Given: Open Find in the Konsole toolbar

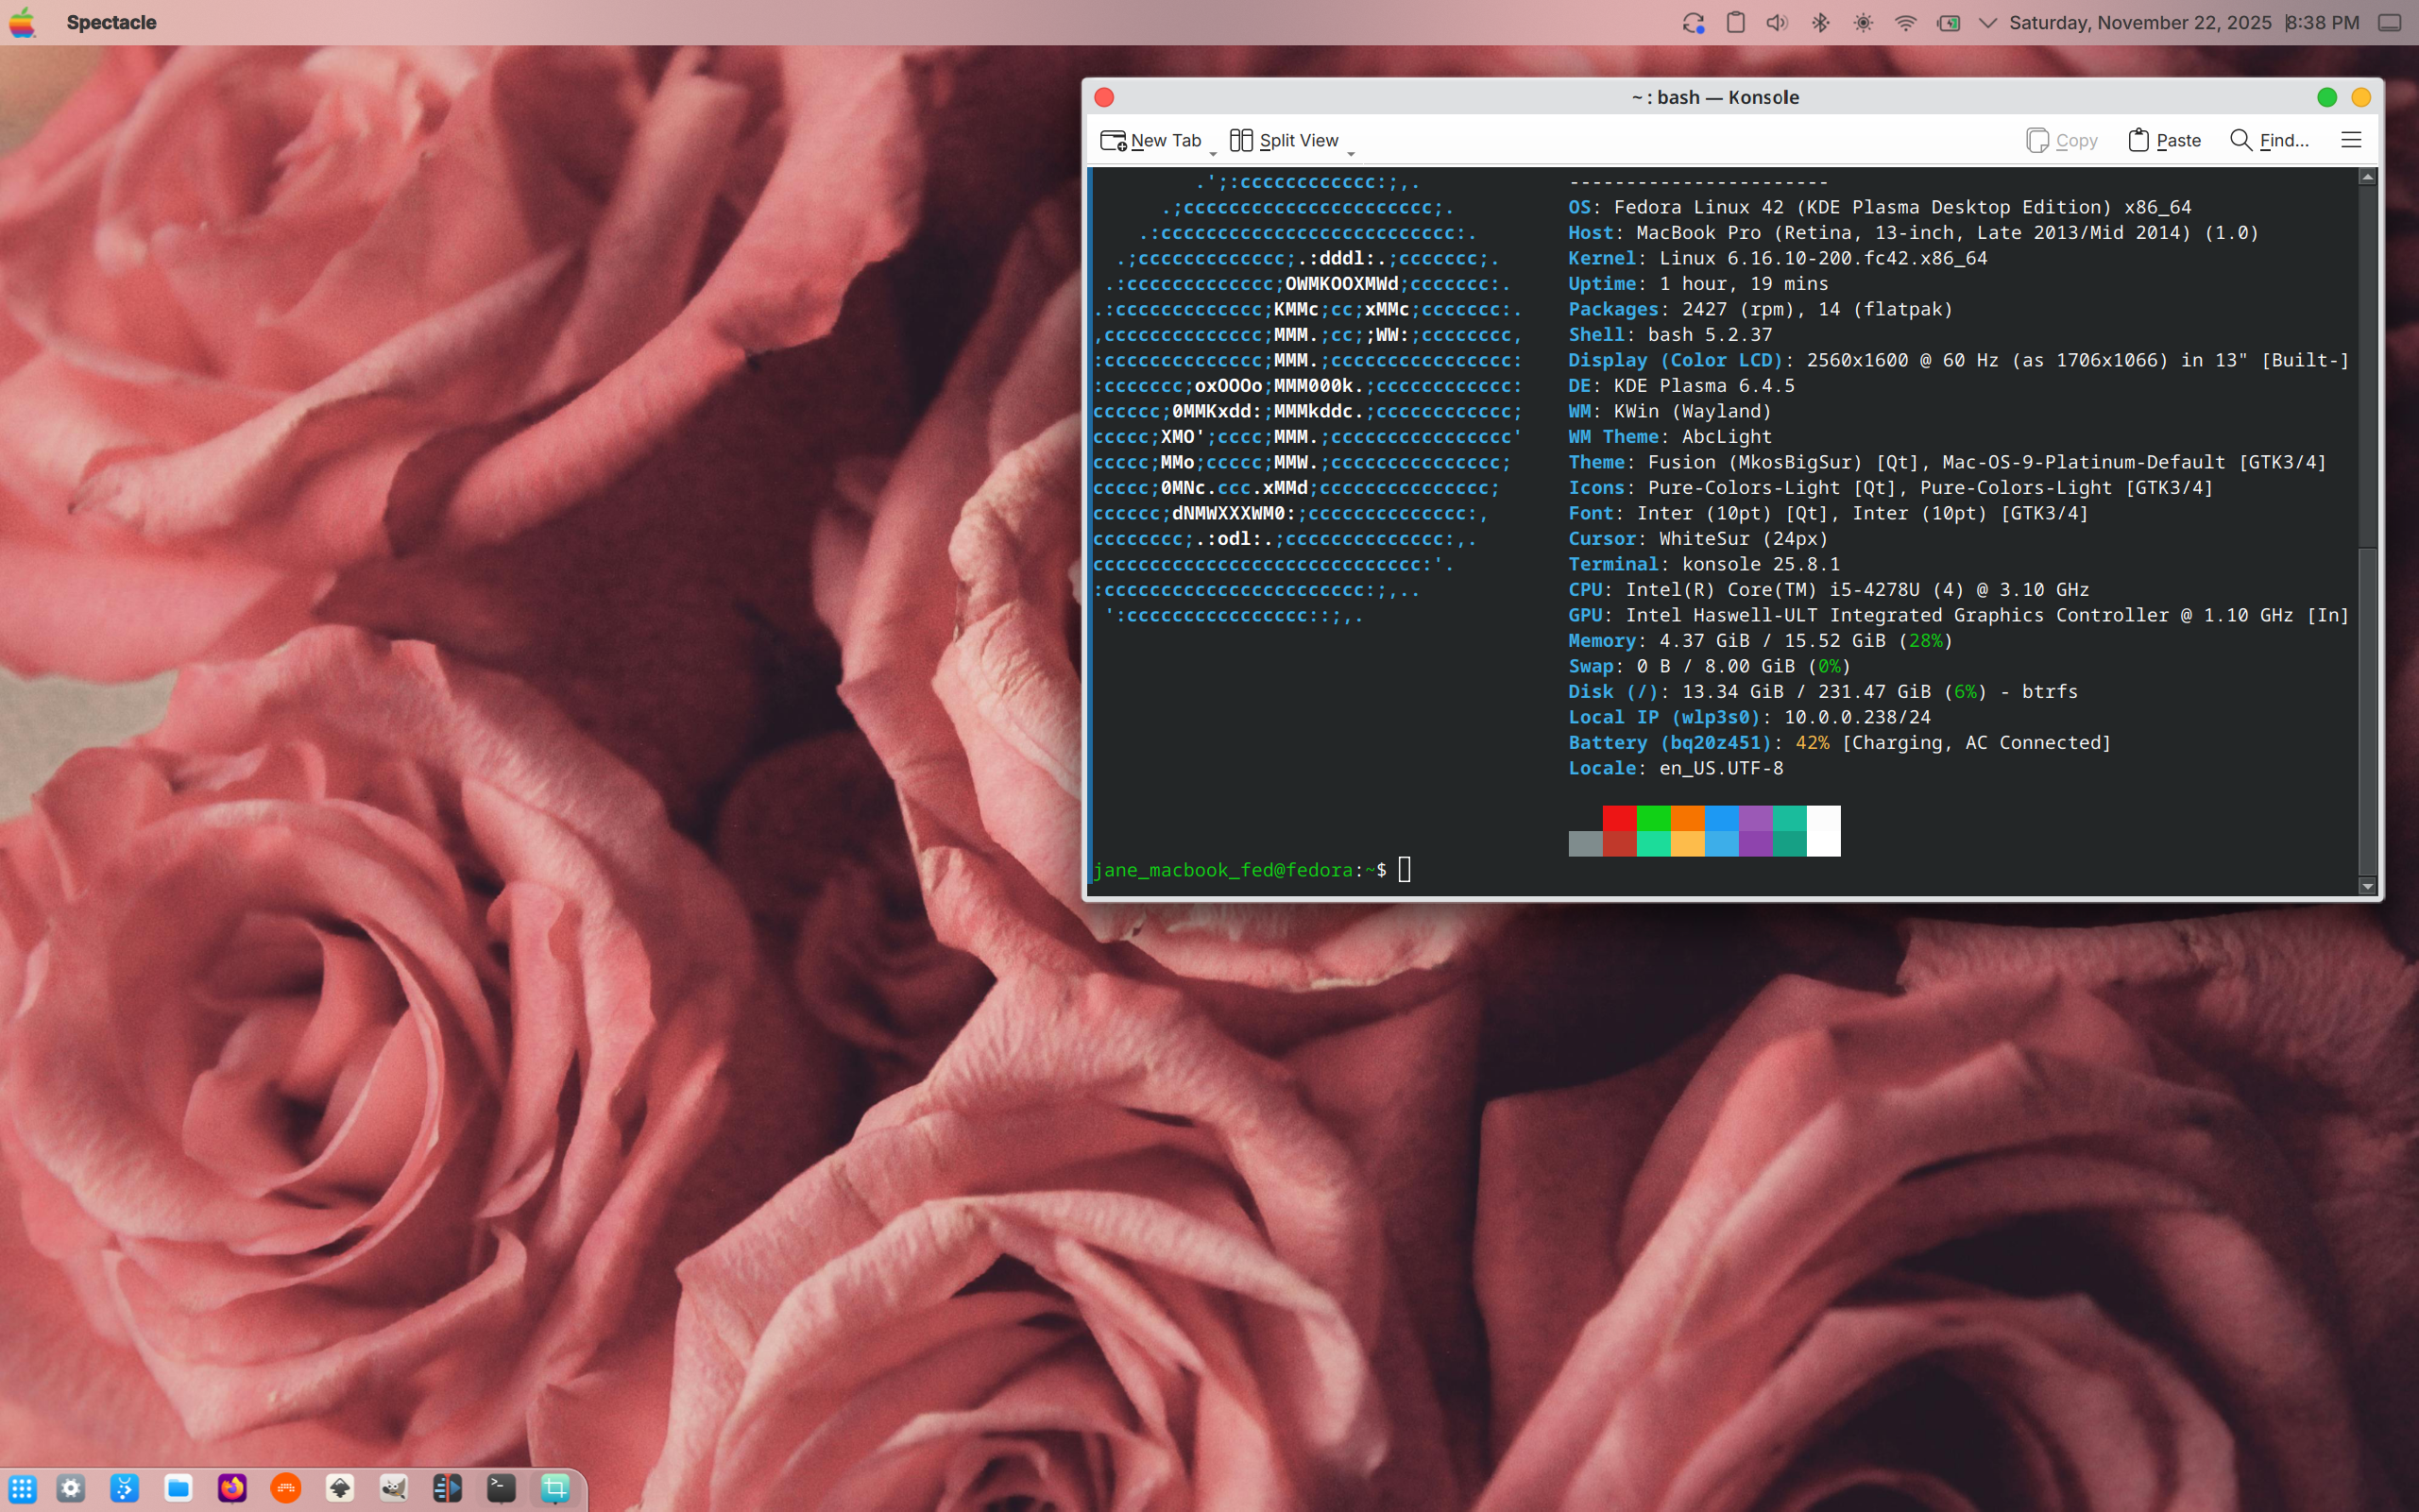Looking at the screenshot, I should click(2269, 141).
